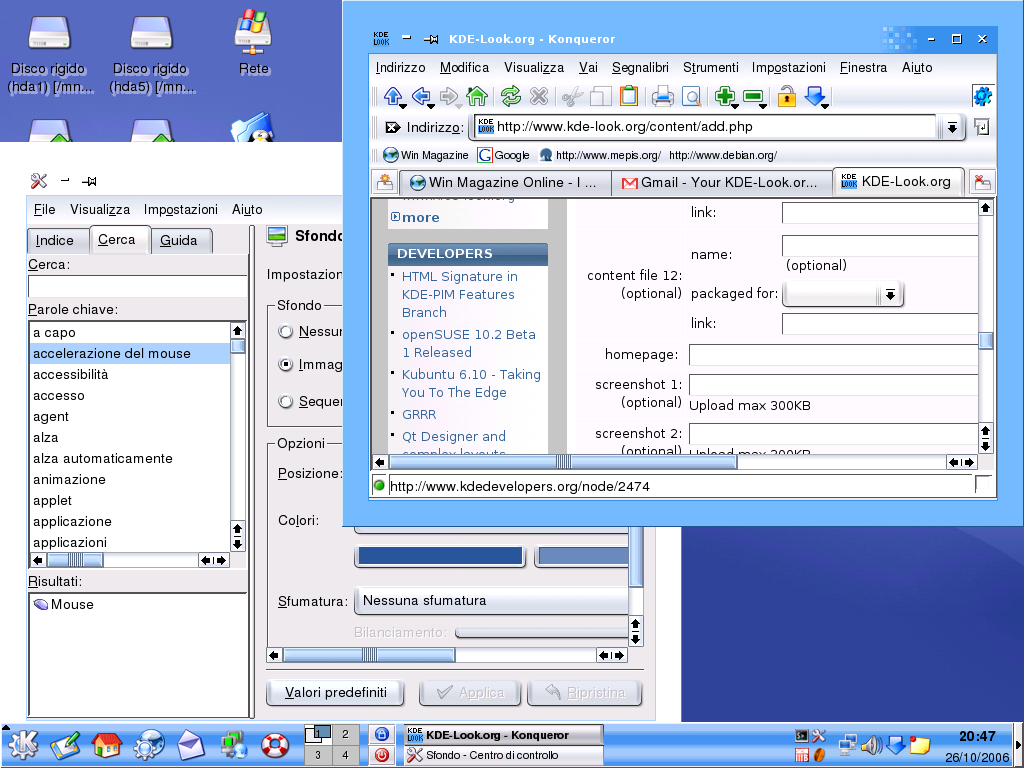This screenshot has height=768, width=1024.
Task: Select the Nessuno background radio button
Action: tap(285, 332)
